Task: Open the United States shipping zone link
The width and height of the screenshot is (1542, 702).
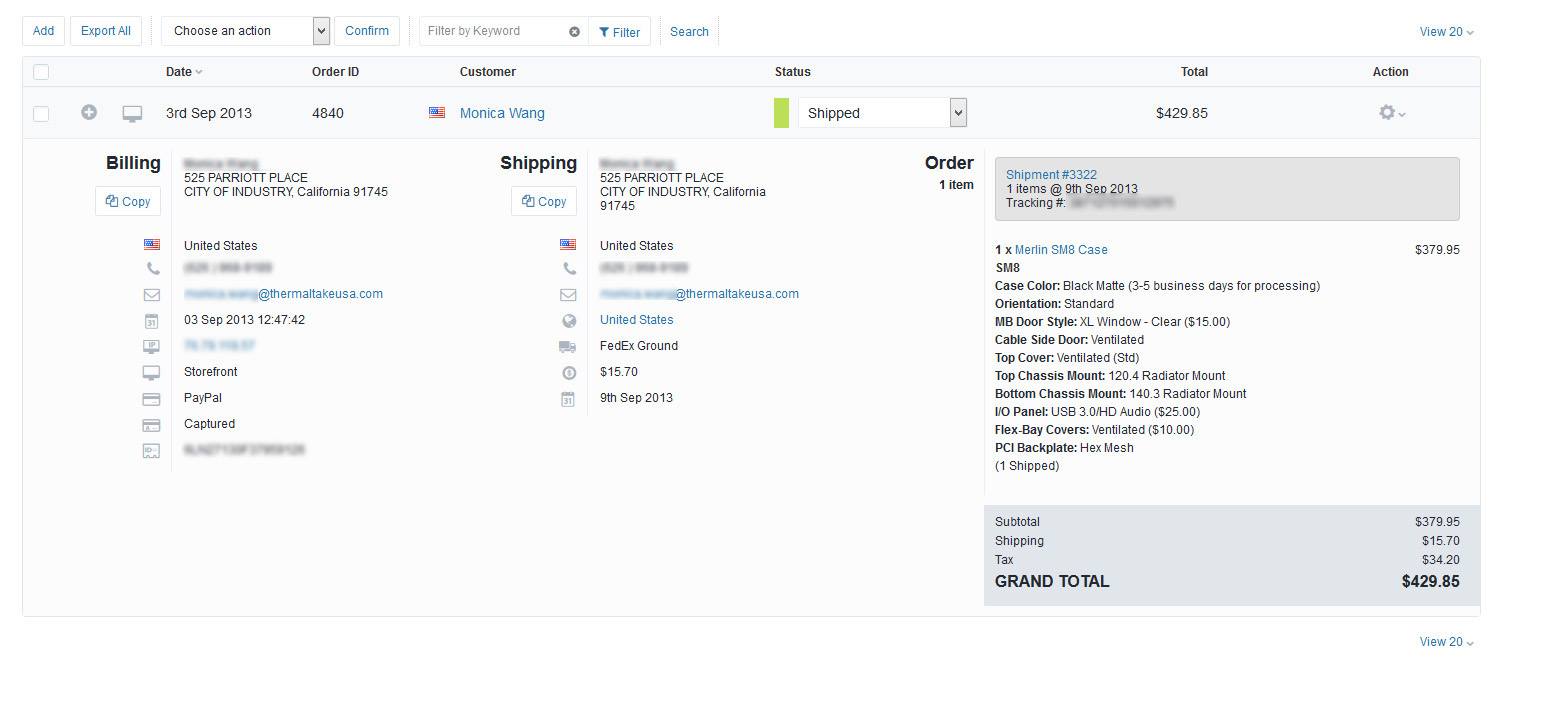Action: coord(637,320)
